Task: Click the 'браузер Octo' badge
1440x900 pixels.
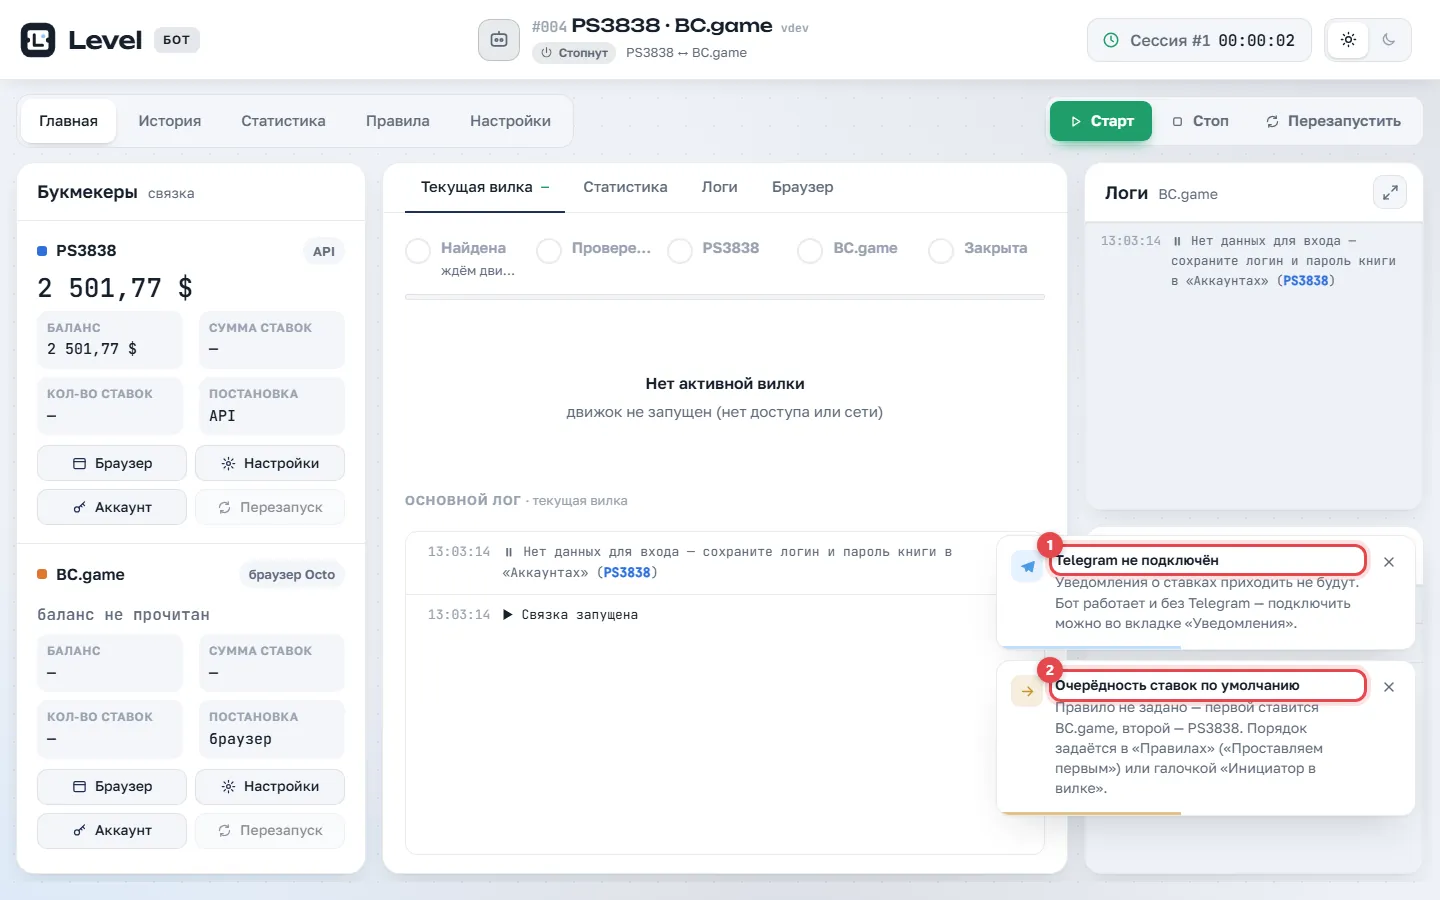Action: pyautogui.click(x=292, y=575)
